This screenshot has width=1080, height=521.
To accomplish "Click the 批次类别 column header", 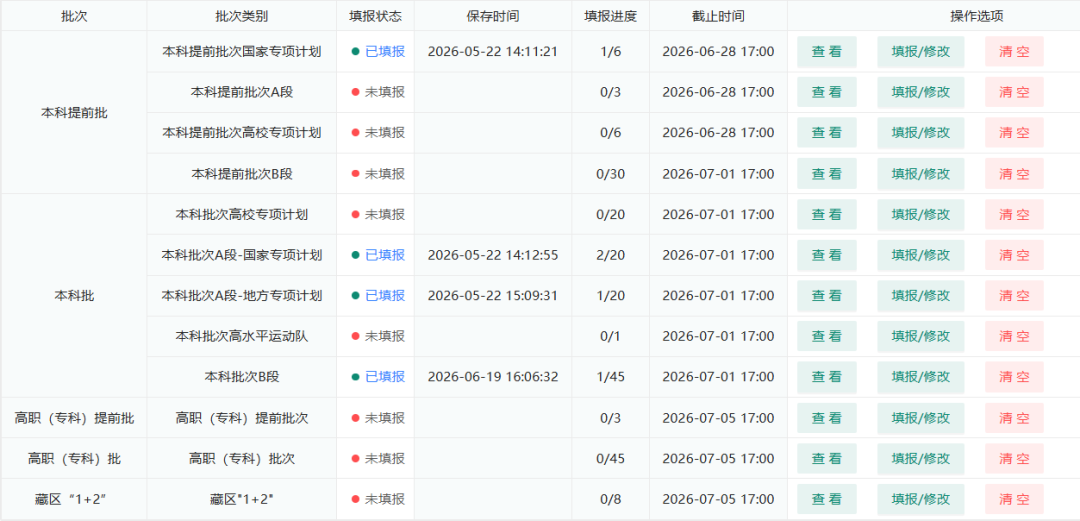I will click(x=241, y=16).
